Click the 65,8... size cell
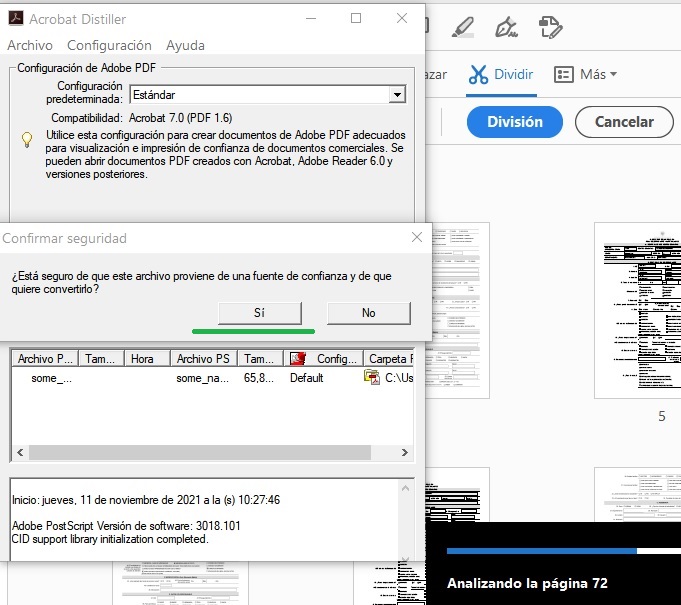This screenshot has height=605, width=681. tap(259, 378)
